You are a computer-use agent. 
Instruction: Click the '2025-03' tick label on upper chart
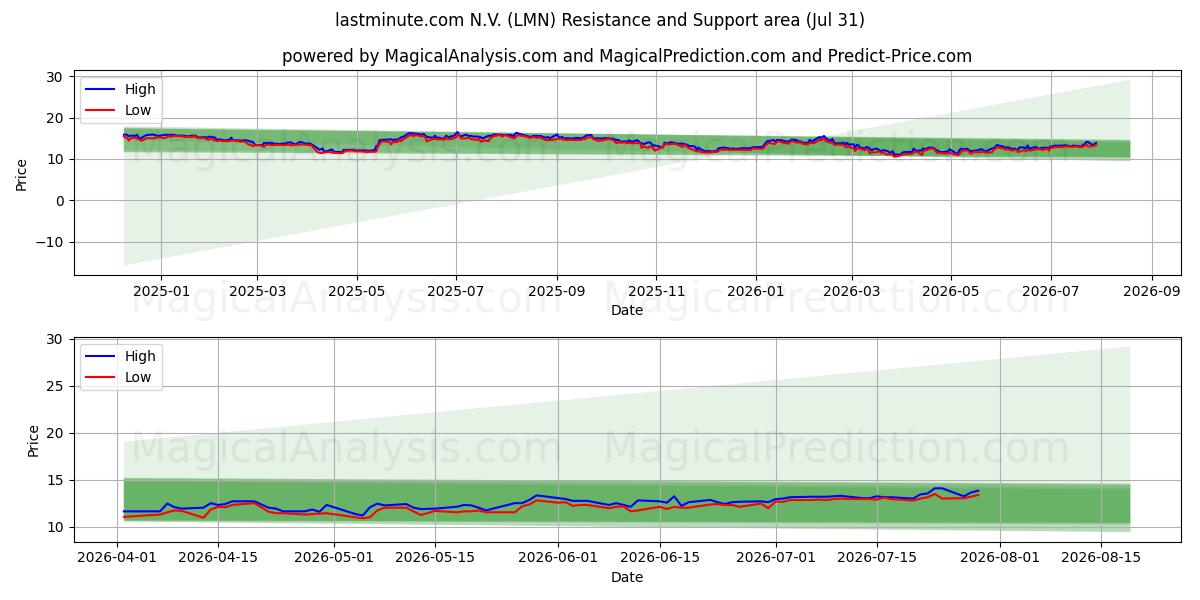tap(257, 291)
